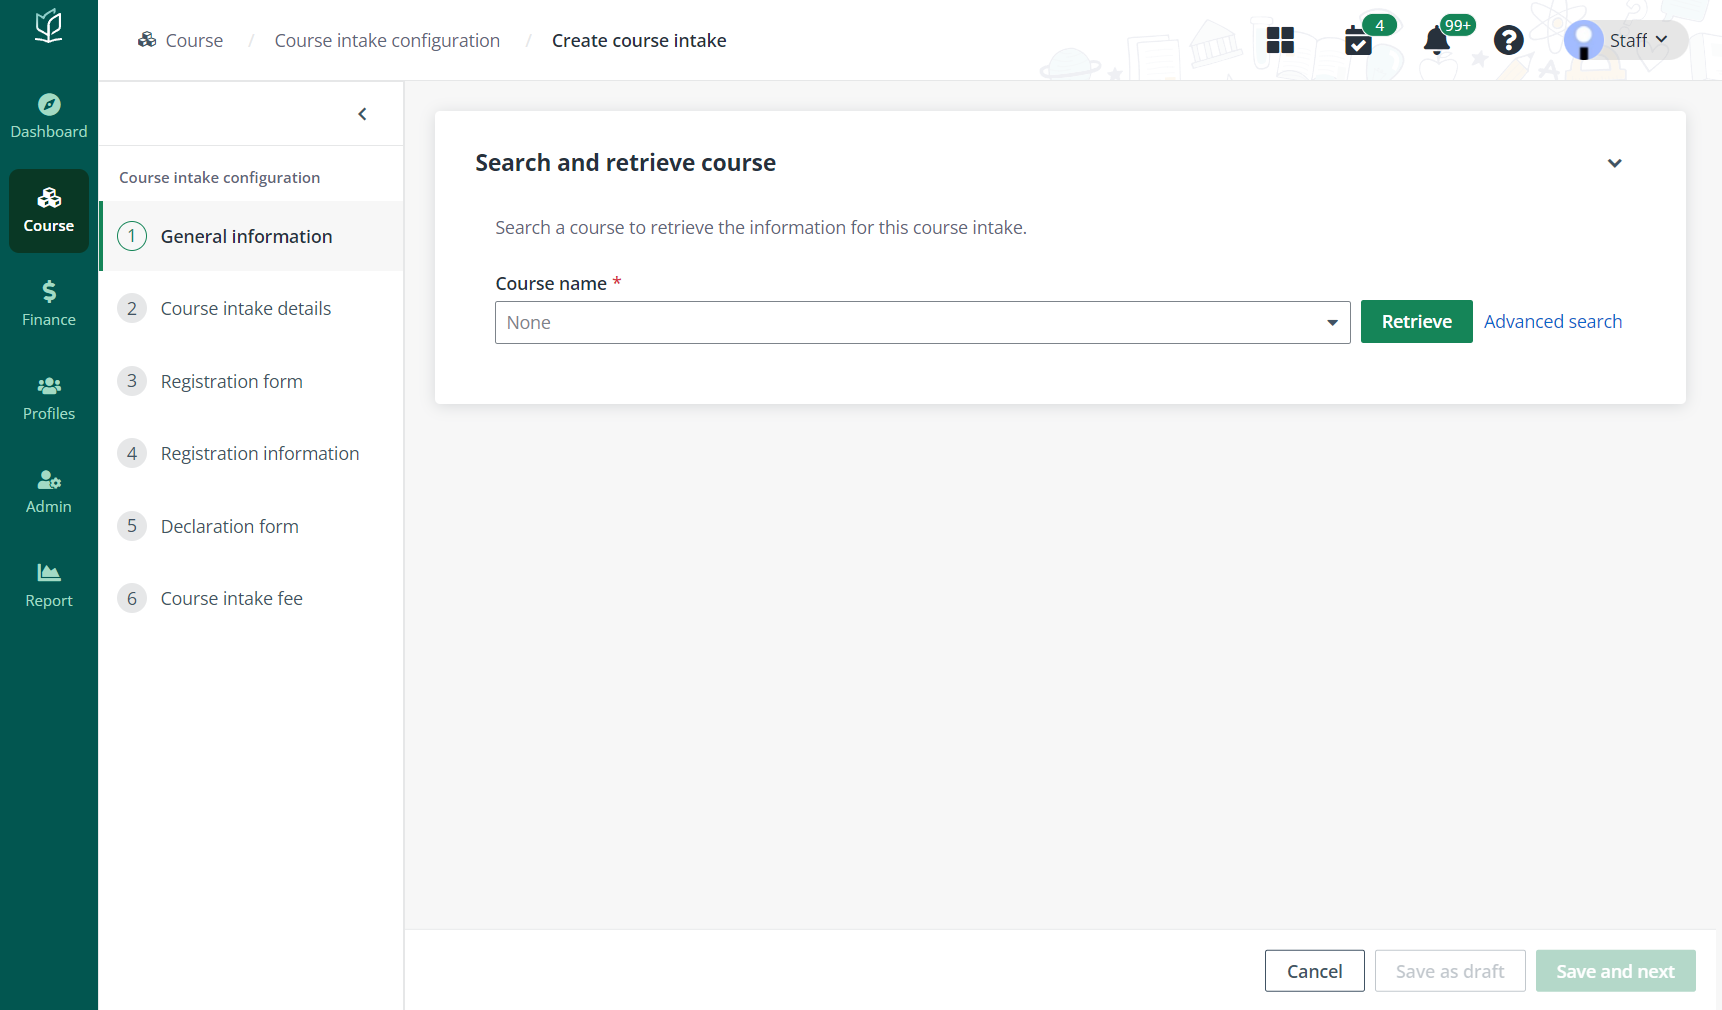Open the calendar tasks icon
Screen dimensions: 1722x1010
coord(1358,41)
